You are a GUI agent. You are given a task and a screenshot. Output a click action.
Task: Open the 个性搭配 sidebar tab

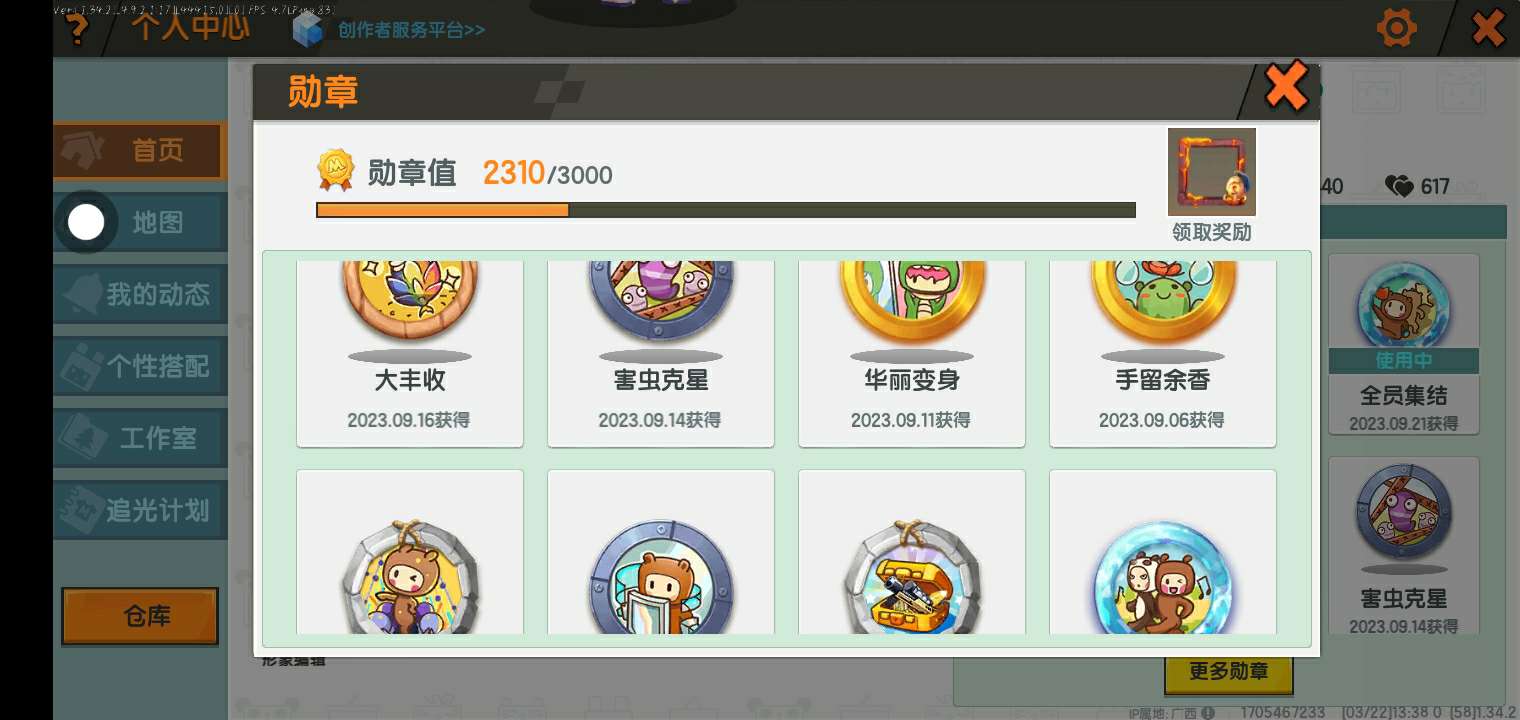click(x=140, y=367)
